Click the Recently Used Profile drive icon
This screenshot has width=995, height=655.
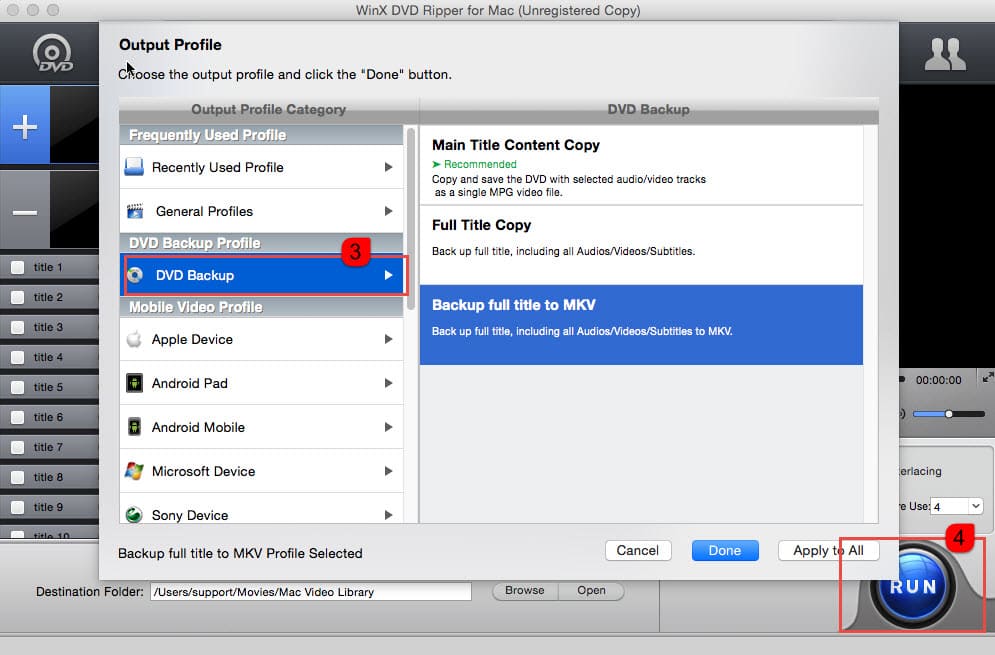pyautogui.click(x=134, y=167)
